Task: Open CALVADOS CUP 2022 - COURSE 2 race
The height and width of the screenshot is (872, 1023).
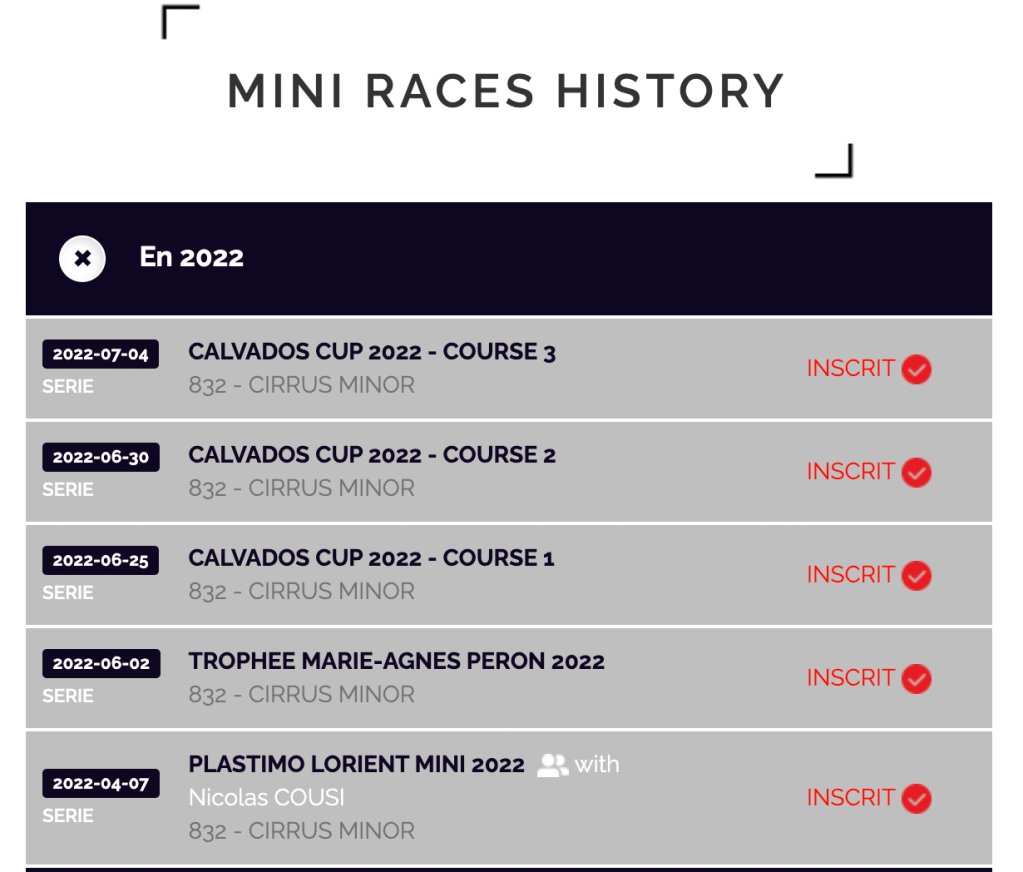Action: [x=371, y=455]
